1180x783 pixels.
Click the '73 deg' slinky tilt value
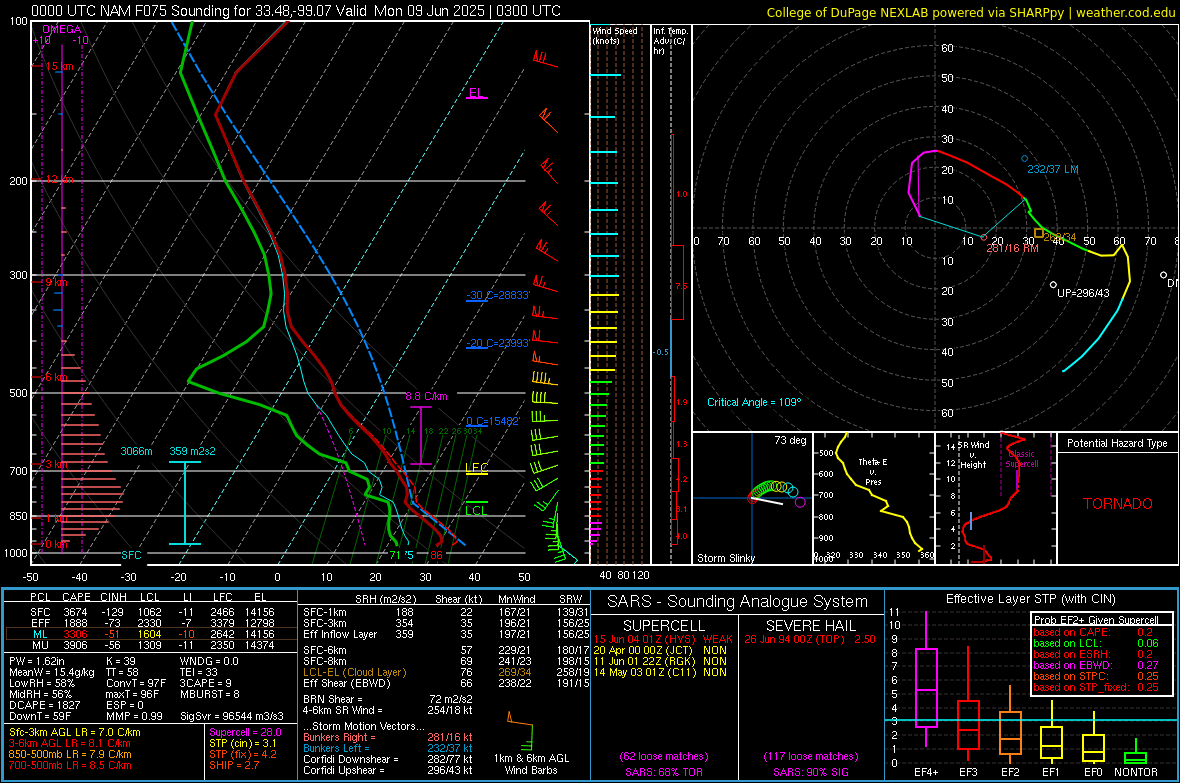coord(790,440)
